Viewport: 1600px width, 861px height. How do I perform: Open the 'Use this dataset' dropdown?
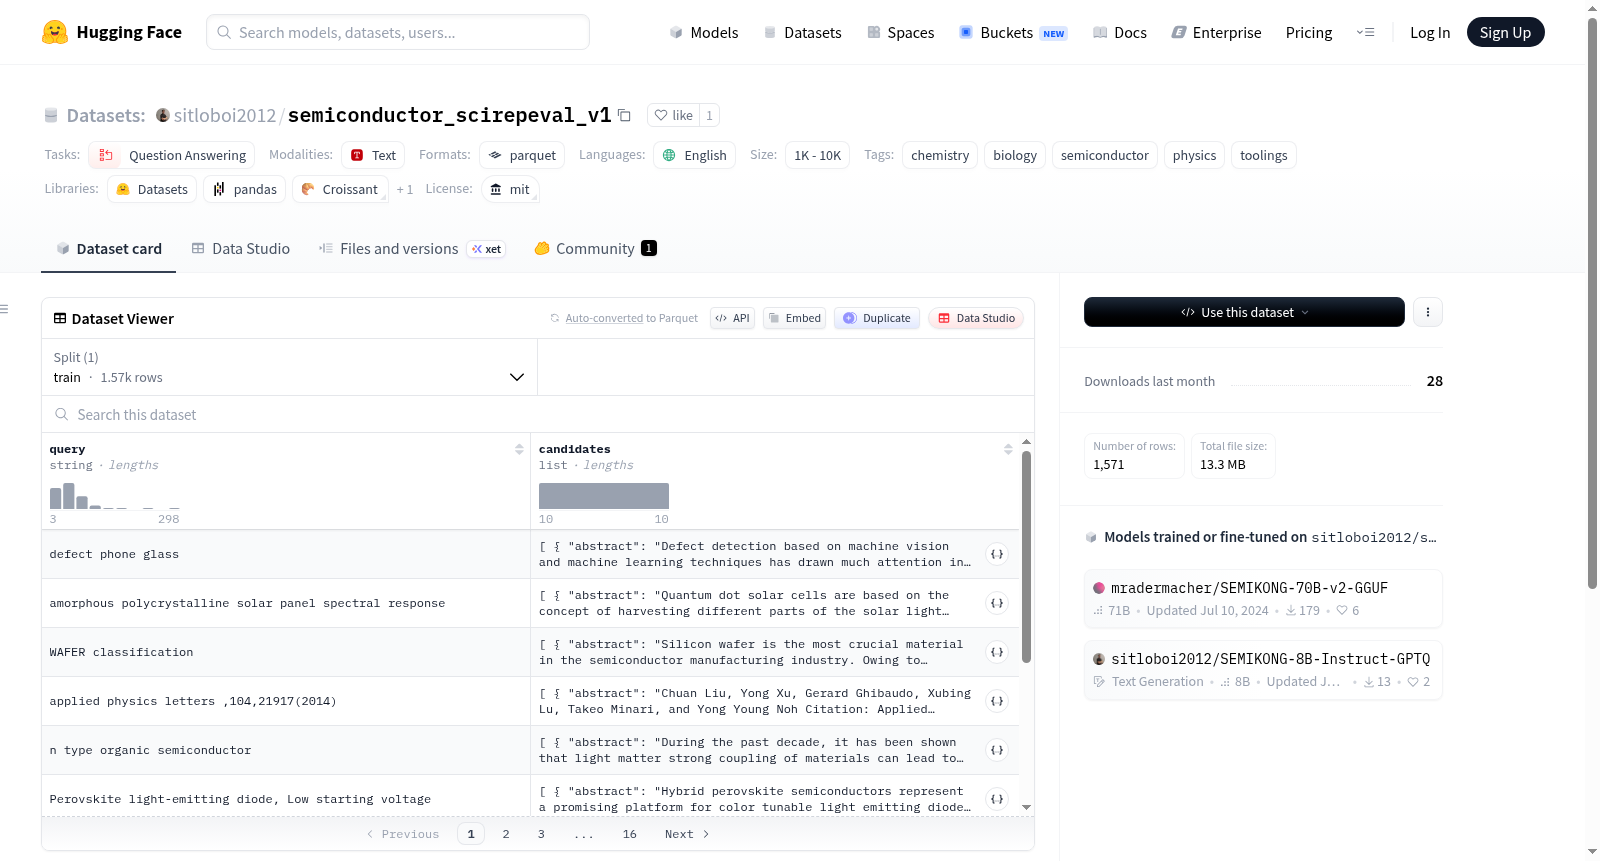(x=1244, y=312)
